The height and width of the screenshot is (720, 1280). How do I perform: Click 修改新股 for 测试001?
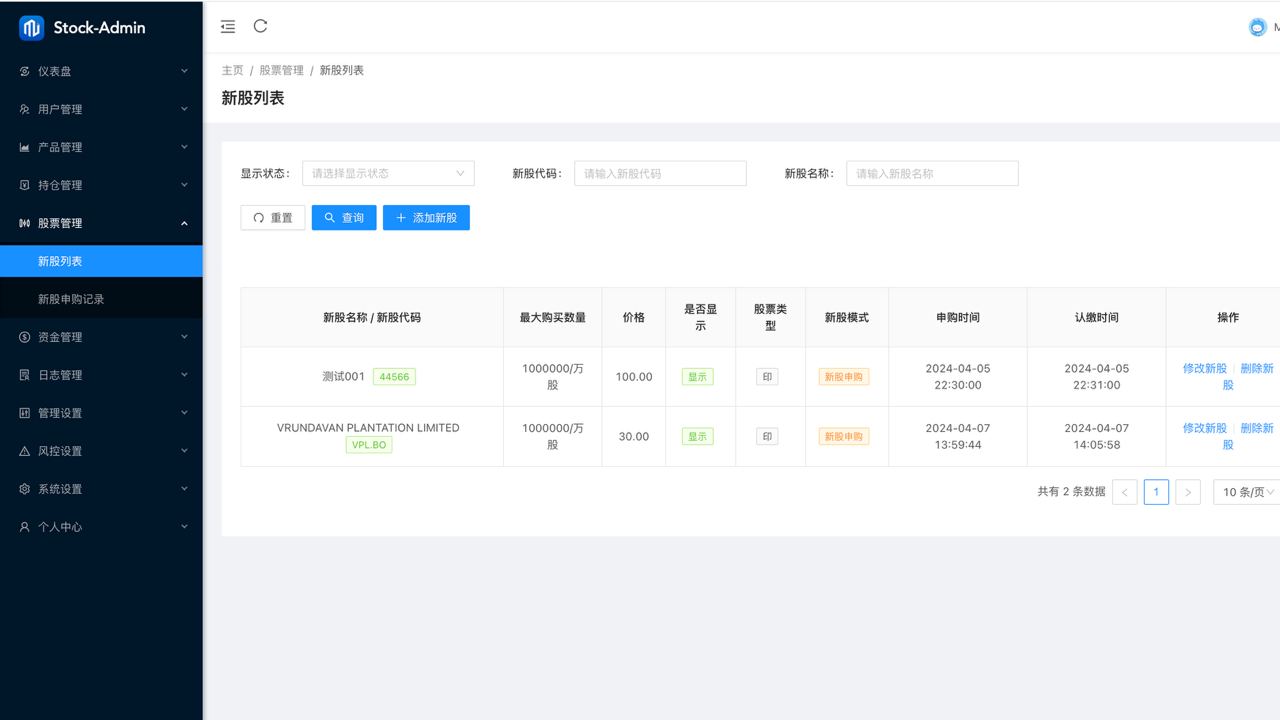click(x=1204, y=368)
